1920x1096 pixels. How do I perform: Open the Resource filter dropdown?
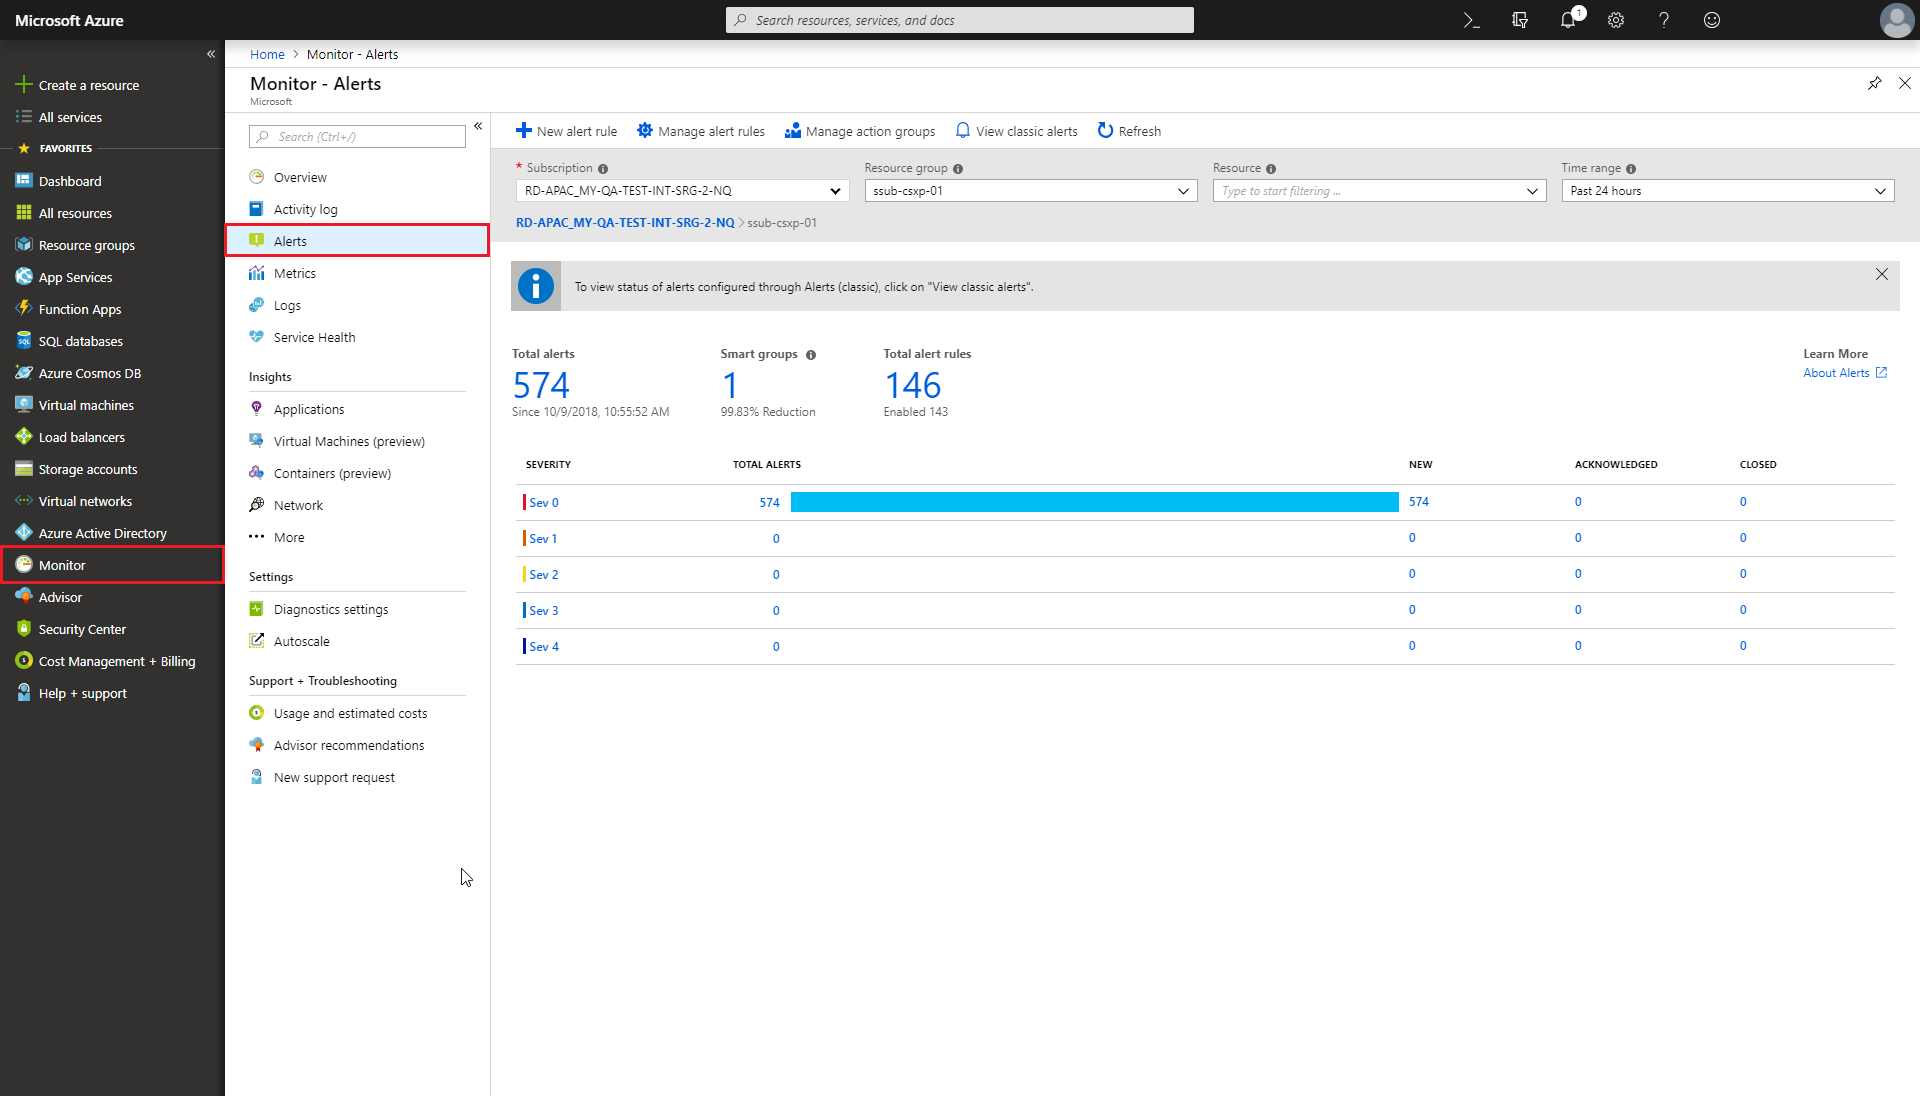click(x=1379, y=191)
